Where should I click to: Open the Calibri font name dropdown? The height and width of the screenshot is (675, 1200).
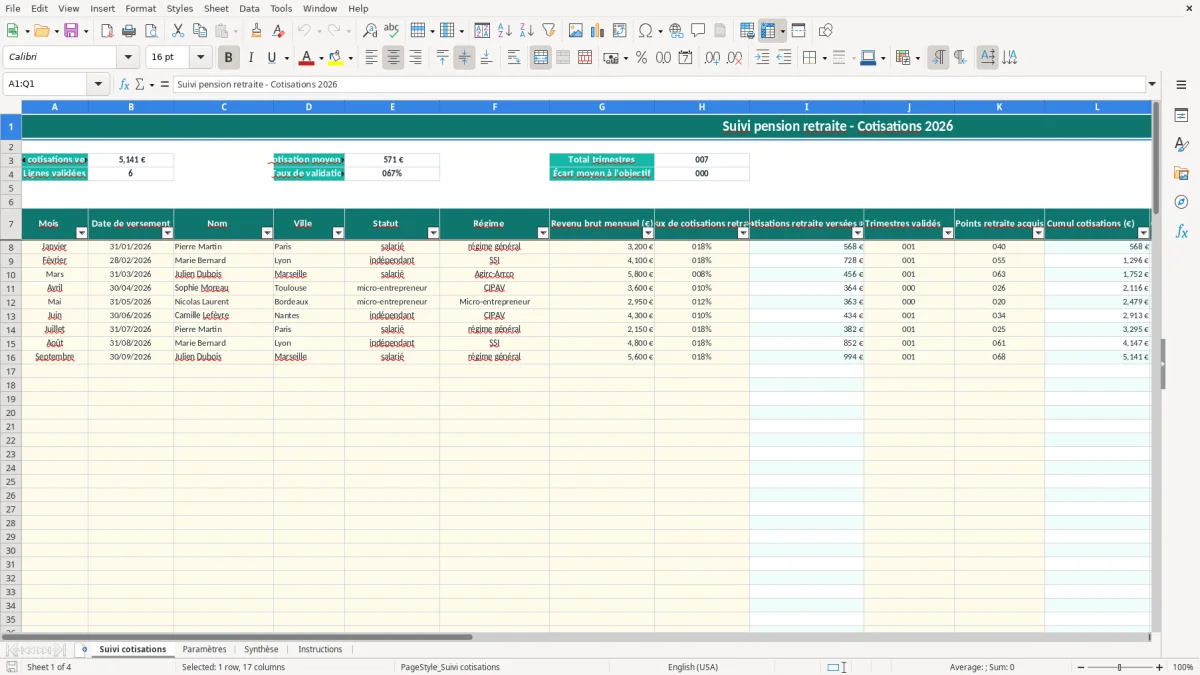point(127,58)
